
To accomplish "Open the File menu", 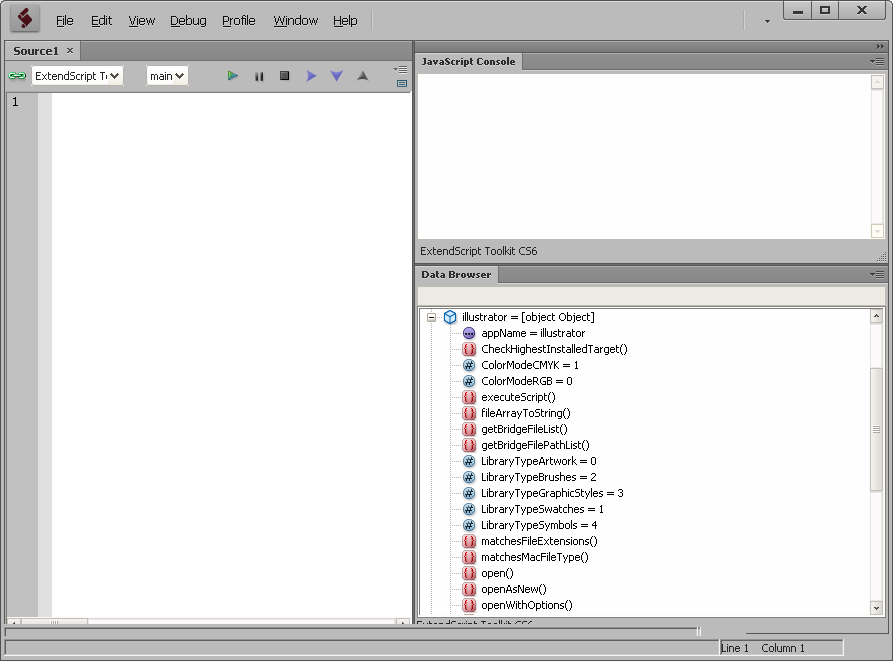I will [x=64, y=20].
